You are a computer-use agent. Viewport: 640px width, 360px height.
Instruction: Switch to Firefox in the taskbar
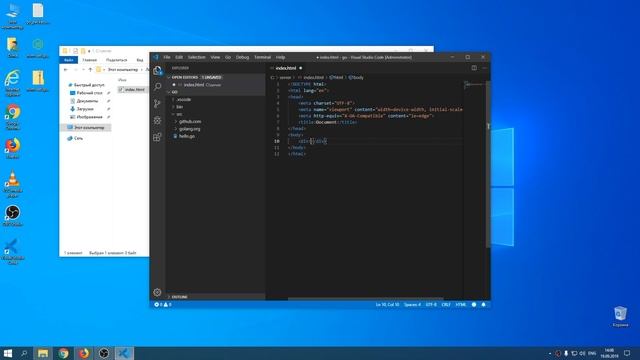84,353
